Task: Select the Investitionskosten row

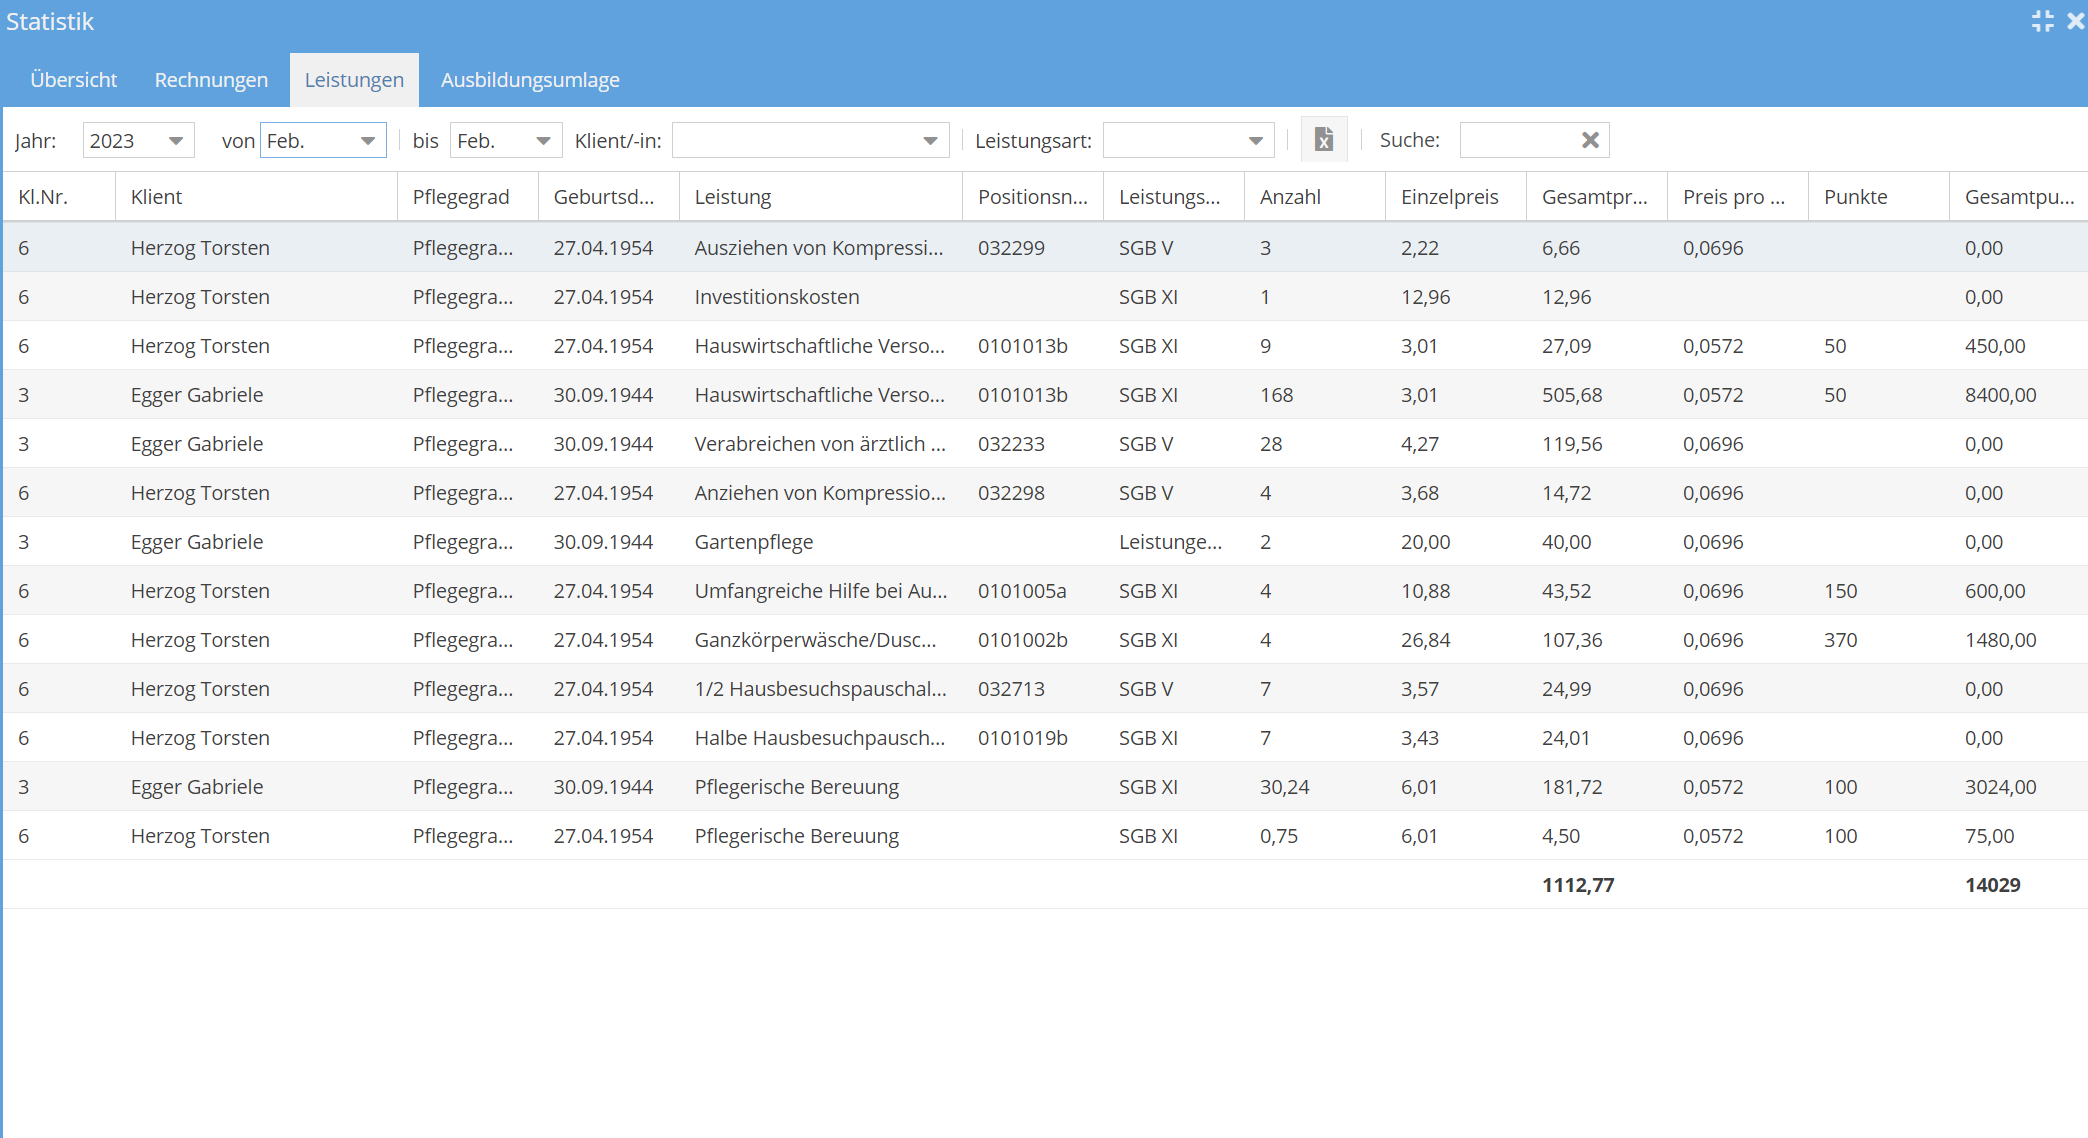Action: pos(776,297)
